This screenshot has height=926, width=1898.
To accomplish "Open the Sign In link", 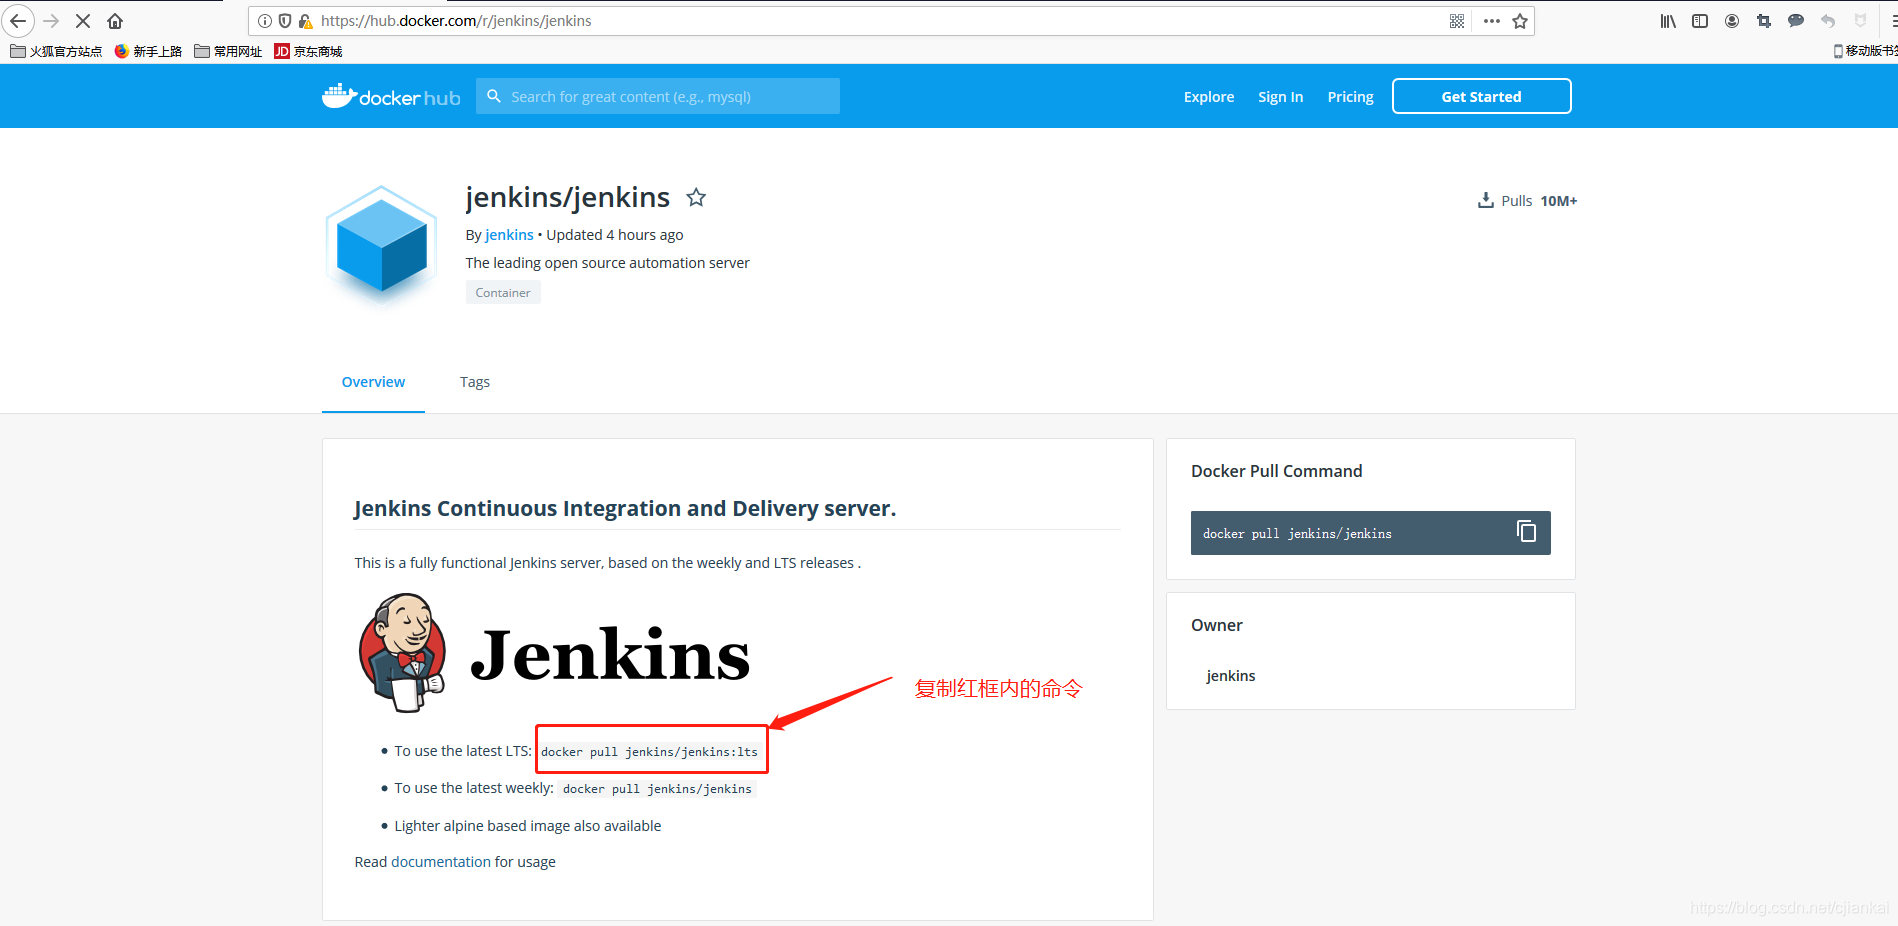I will [1280, 97].
